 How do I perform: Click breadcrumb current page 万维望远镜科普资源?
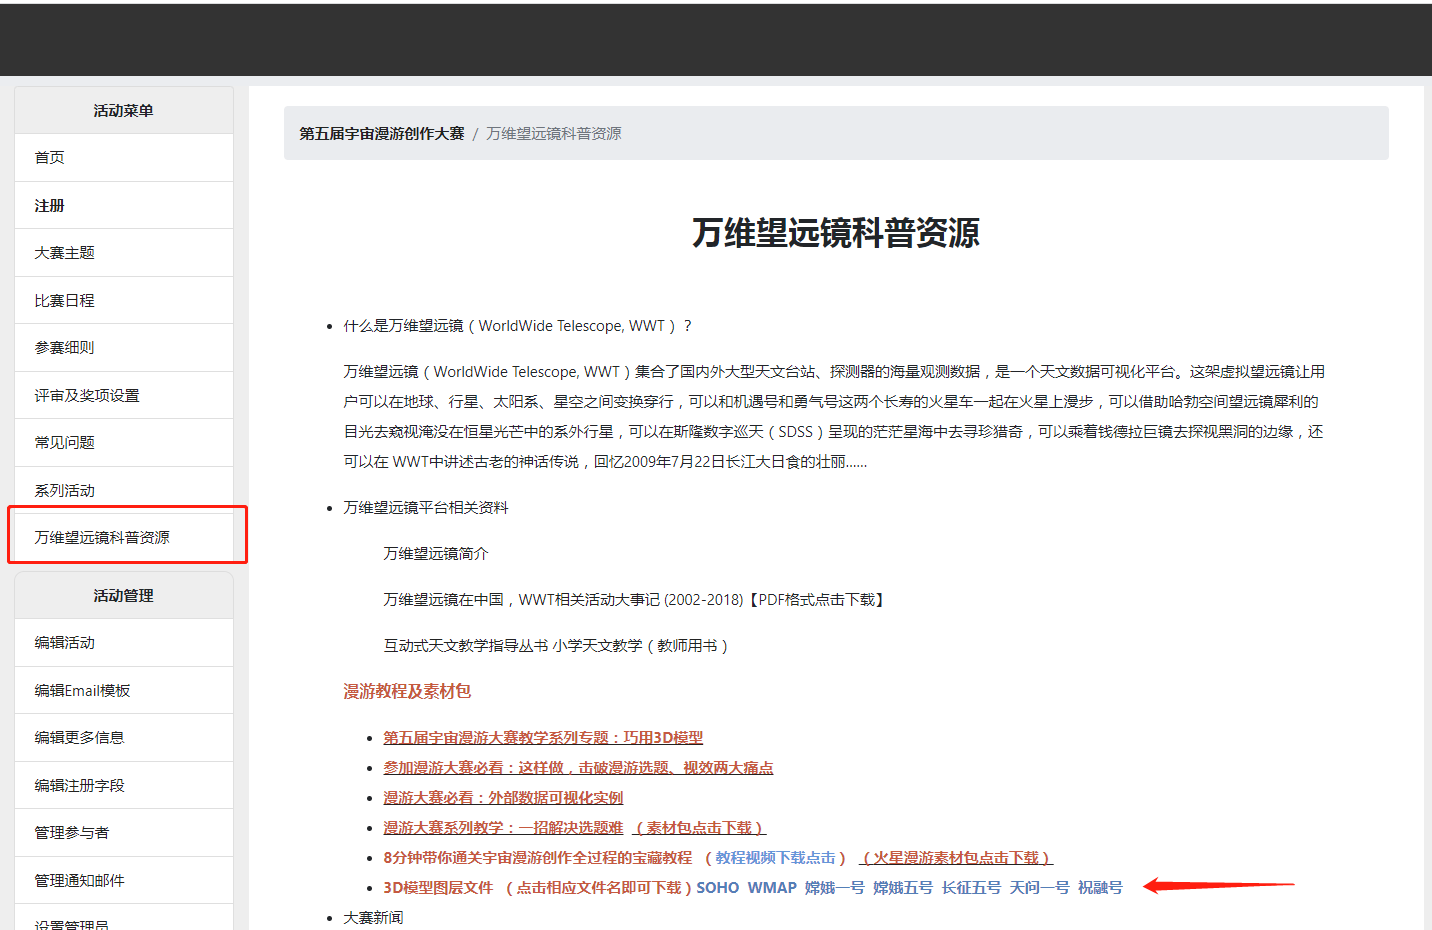[554, 133]
